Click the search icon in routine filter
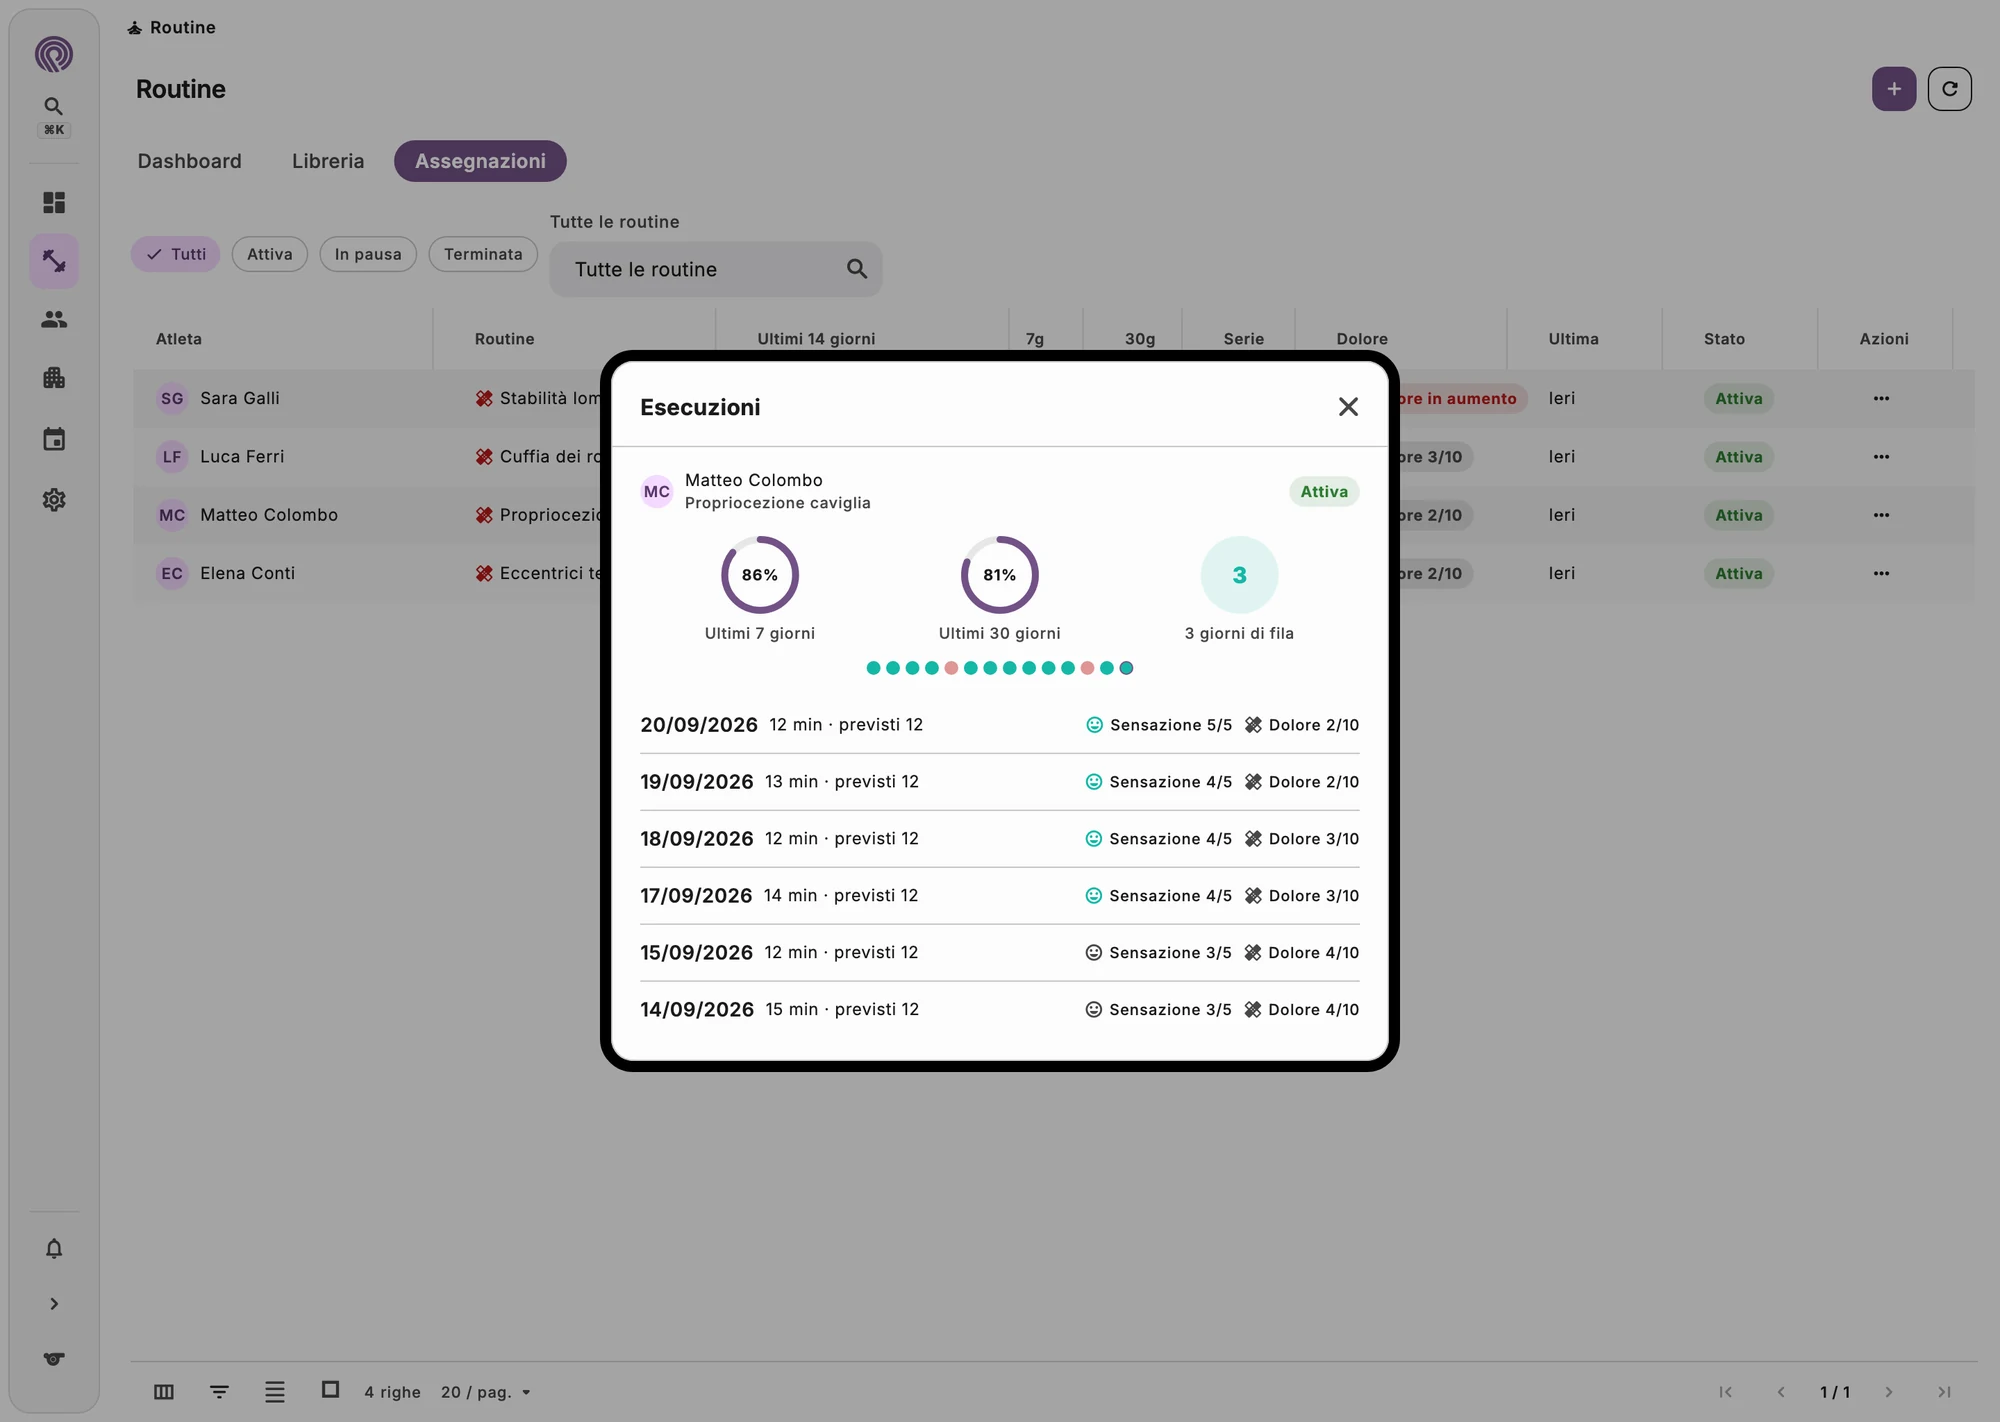Screen dimensions: 2000x1422 (857, 269)
